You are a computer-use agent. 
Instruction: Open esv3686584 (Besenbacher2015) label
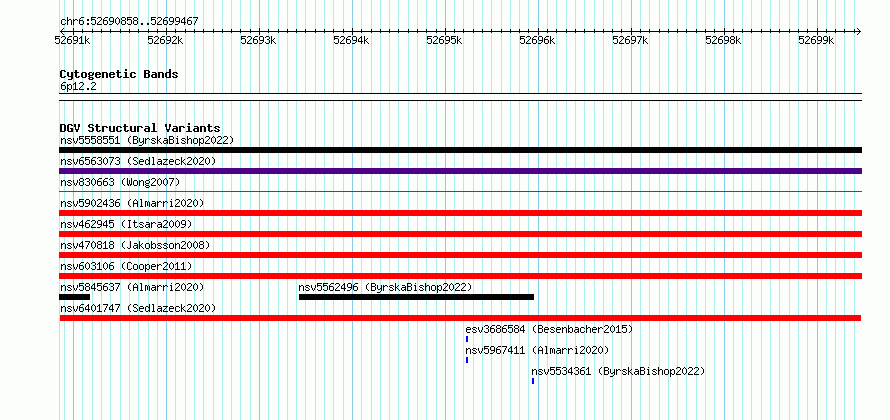[x=549, y=329]
